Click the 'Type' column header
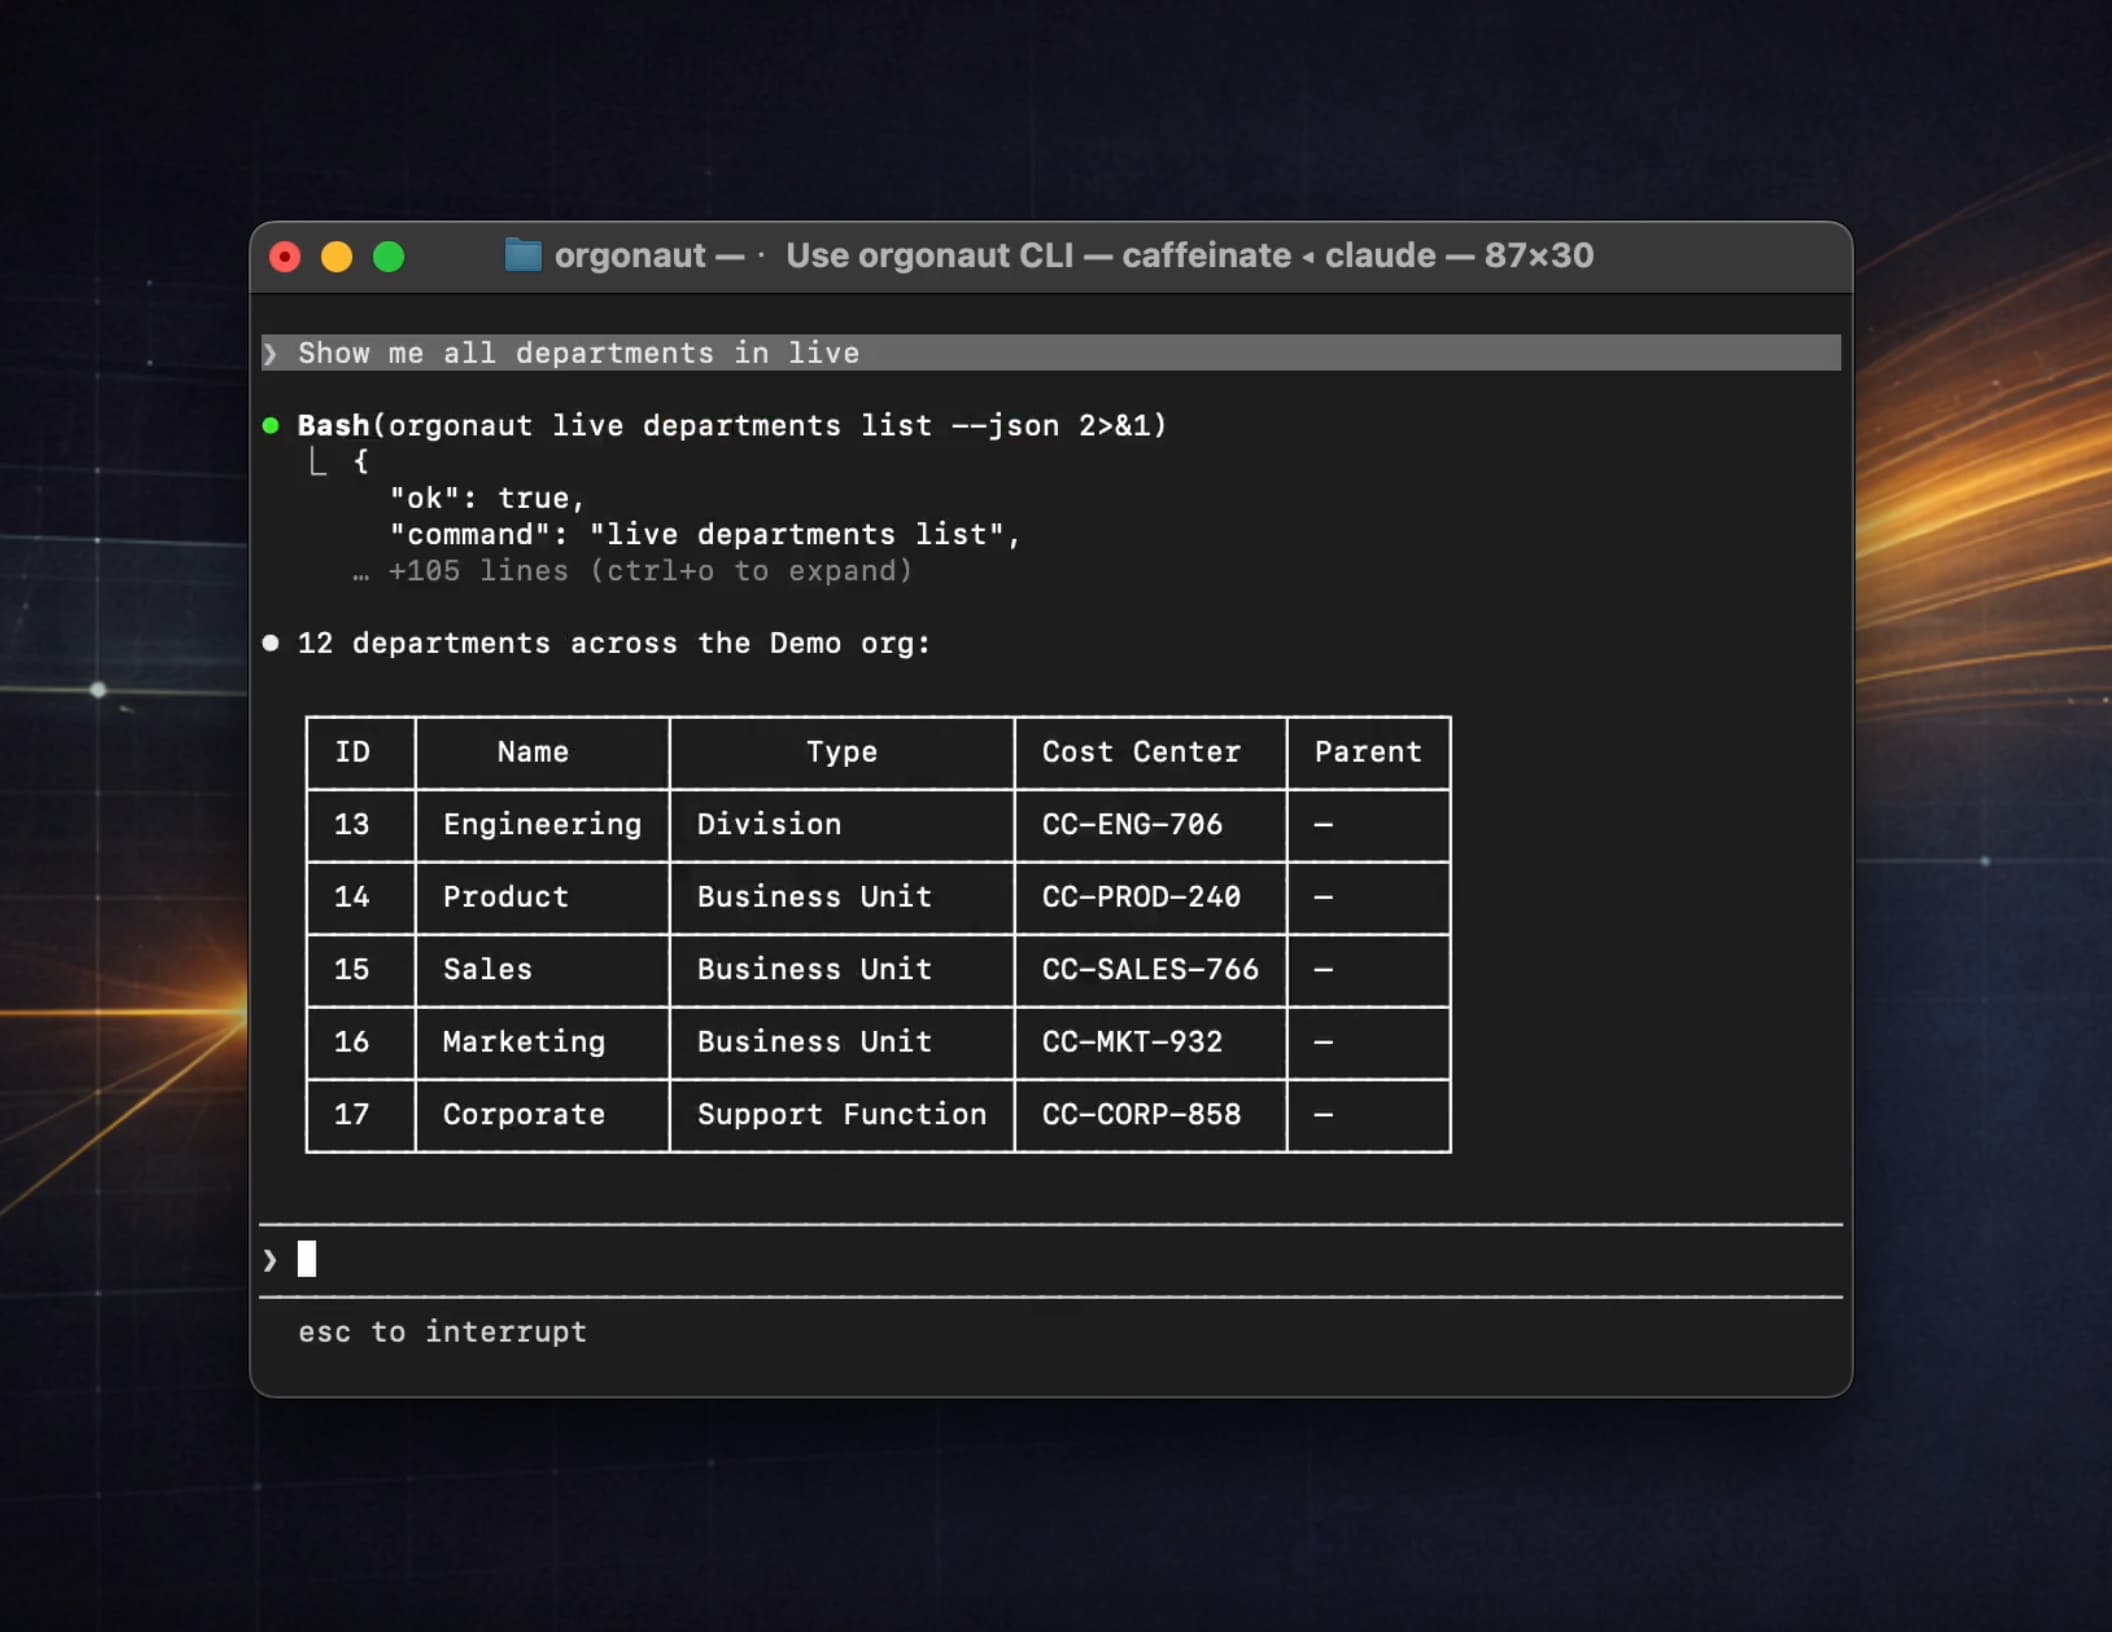The height and width of the screenshot is (1632, 2112). pyautogui.click(x=842, y=752)
